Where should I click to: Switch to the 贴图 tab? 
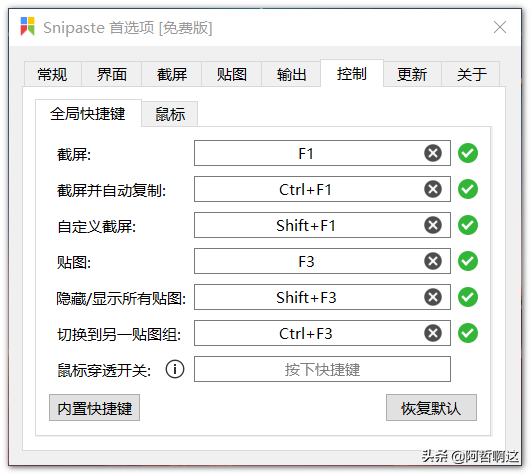tap(232, 74)
